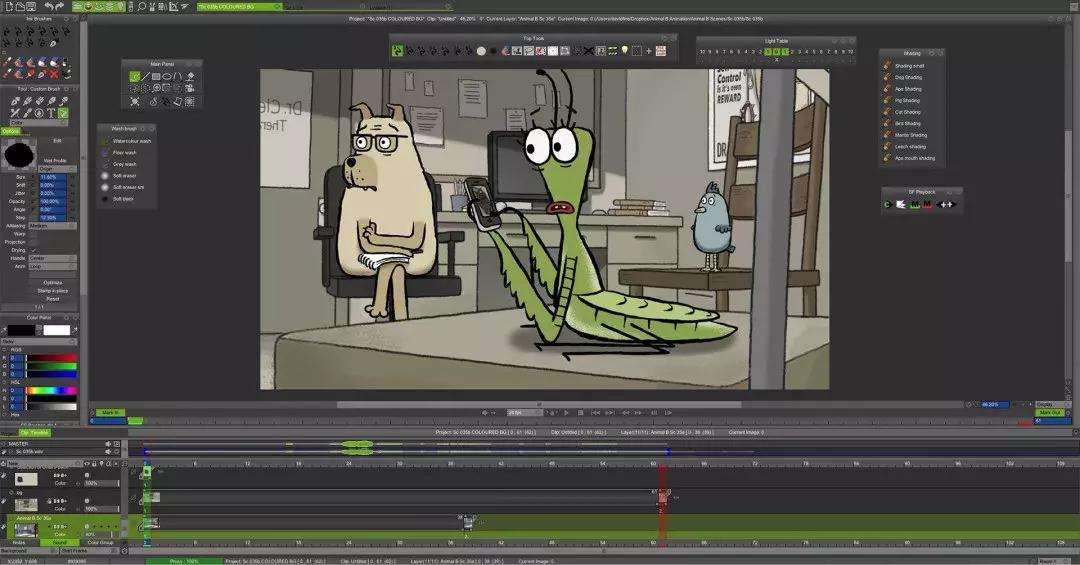Undo the last action using the left arrow
The image size is (1080, 565).
coord(48,6)
